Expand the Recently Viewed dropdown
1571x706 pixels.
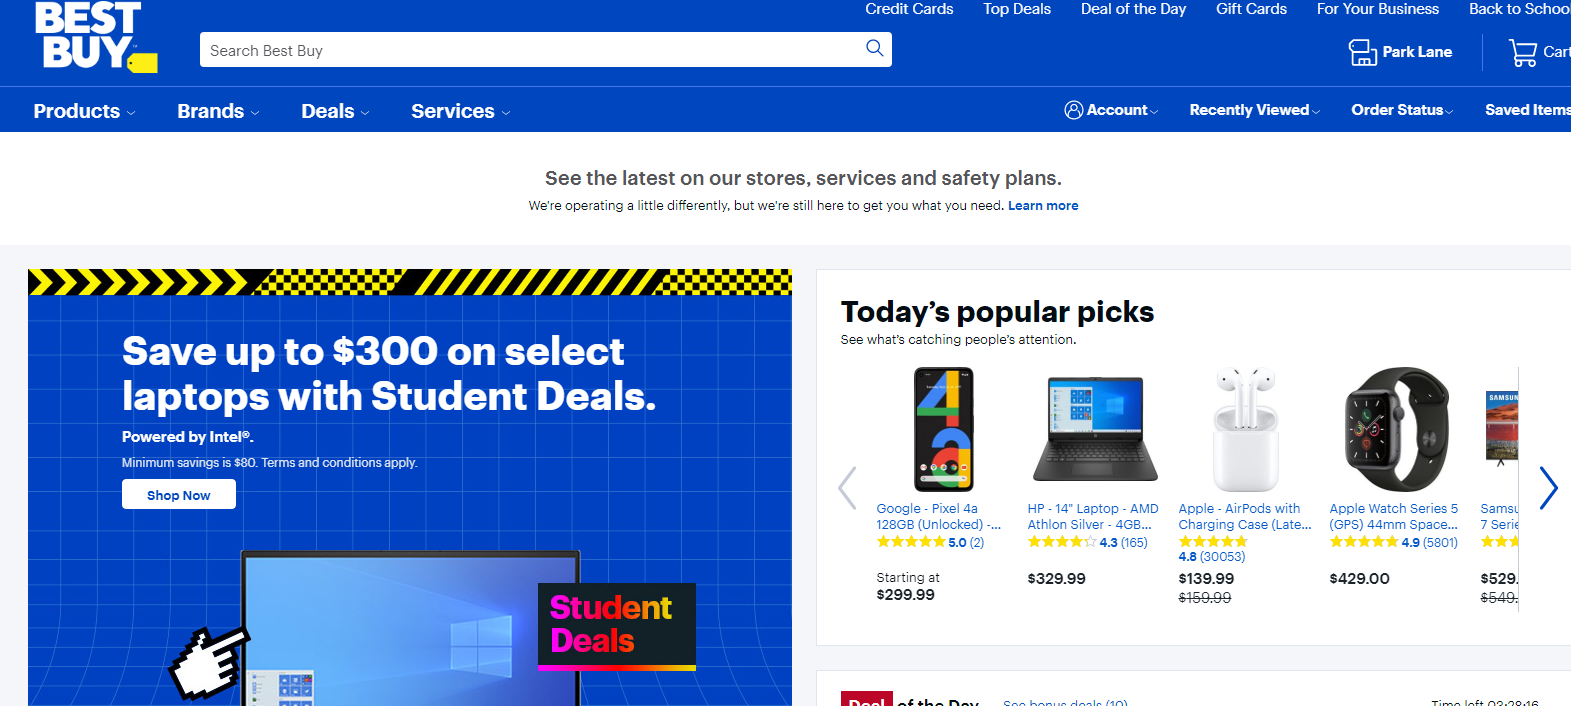pos(1254,110)
